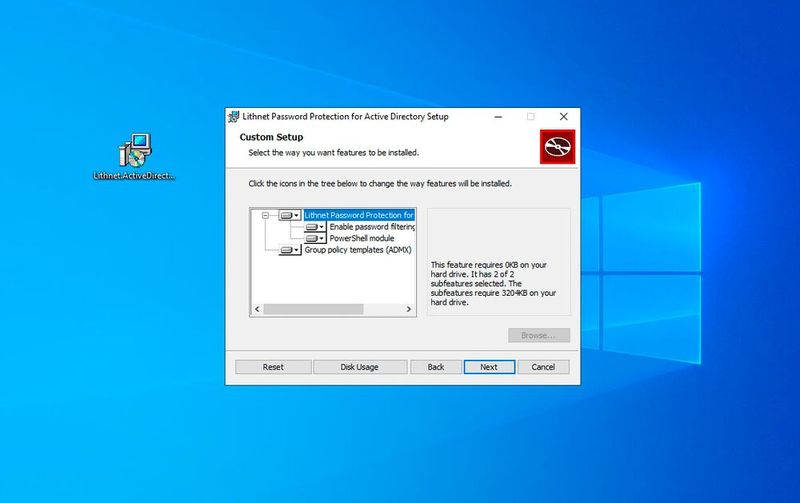
Task: Open Disk Usage dialog
Action: (x=360, y=367)
